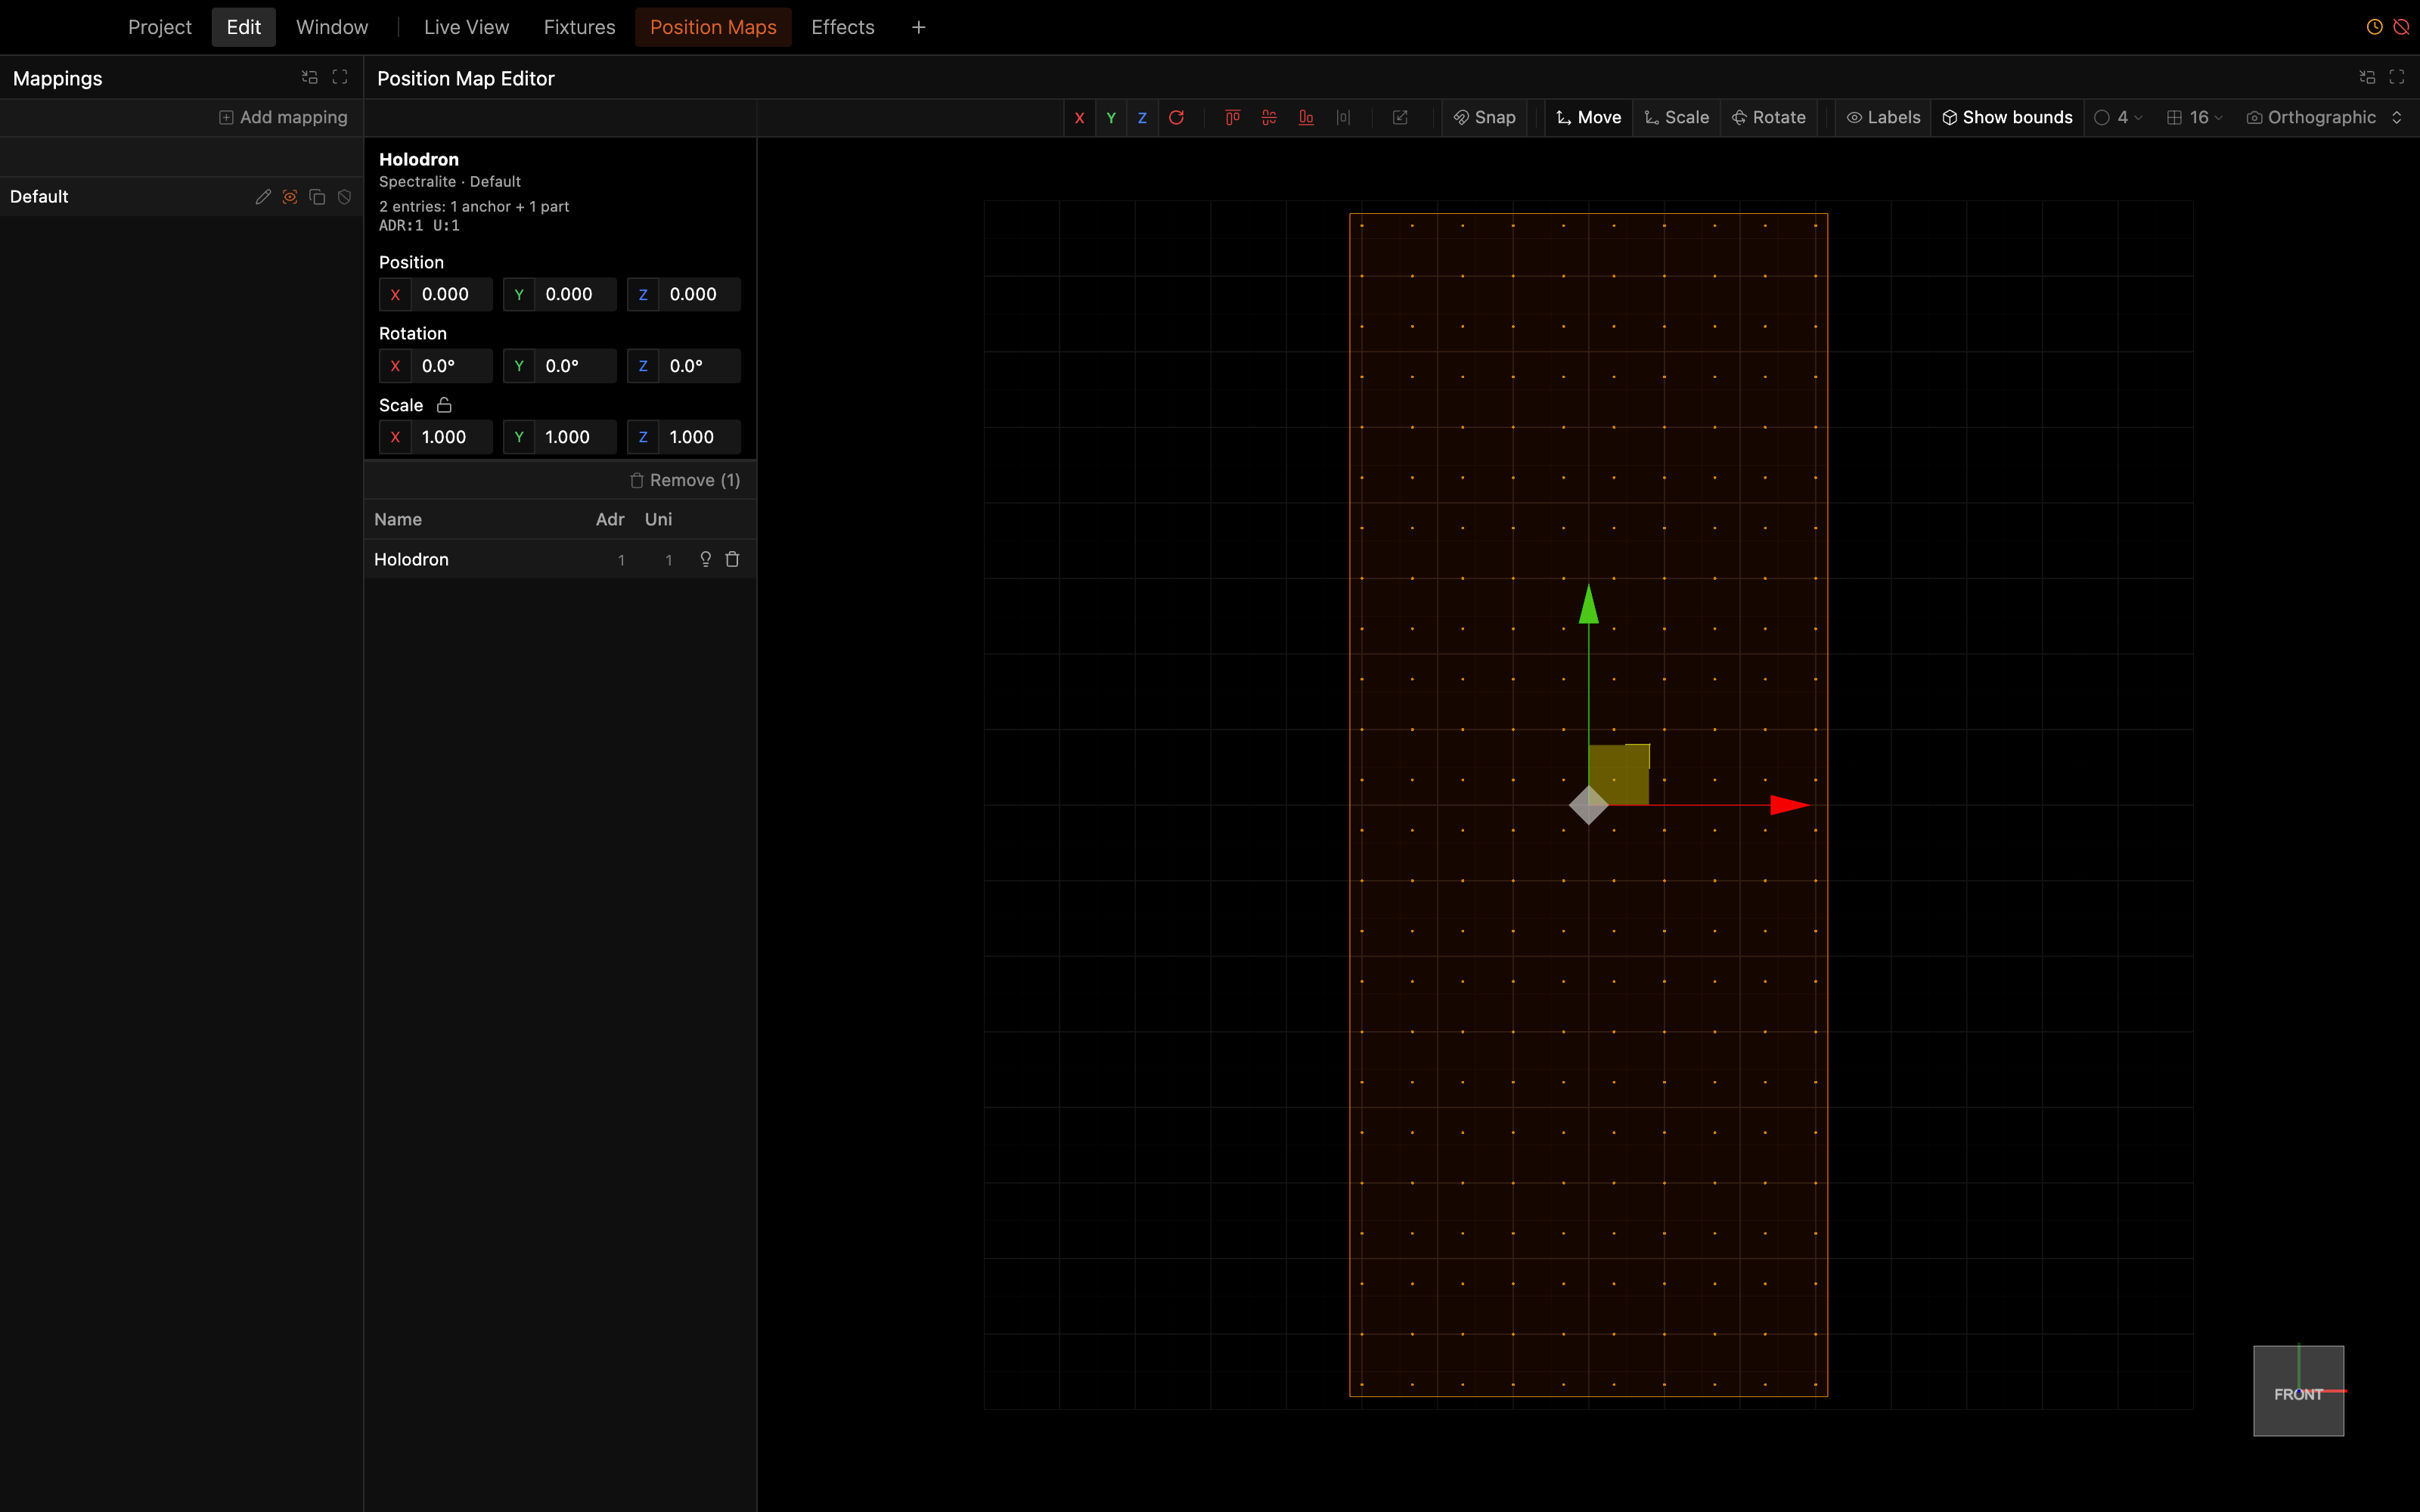Switch to the Live View tab

pyautogui.click(x=466, y=27)
